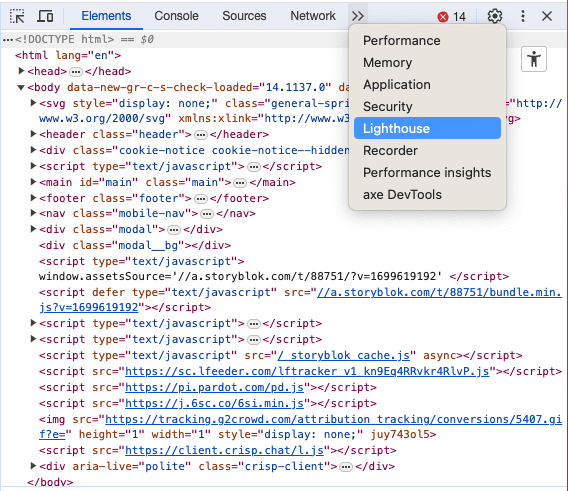The image size is (568, 491).
Task: Click the red error count badge
Action: coord(451,17)
